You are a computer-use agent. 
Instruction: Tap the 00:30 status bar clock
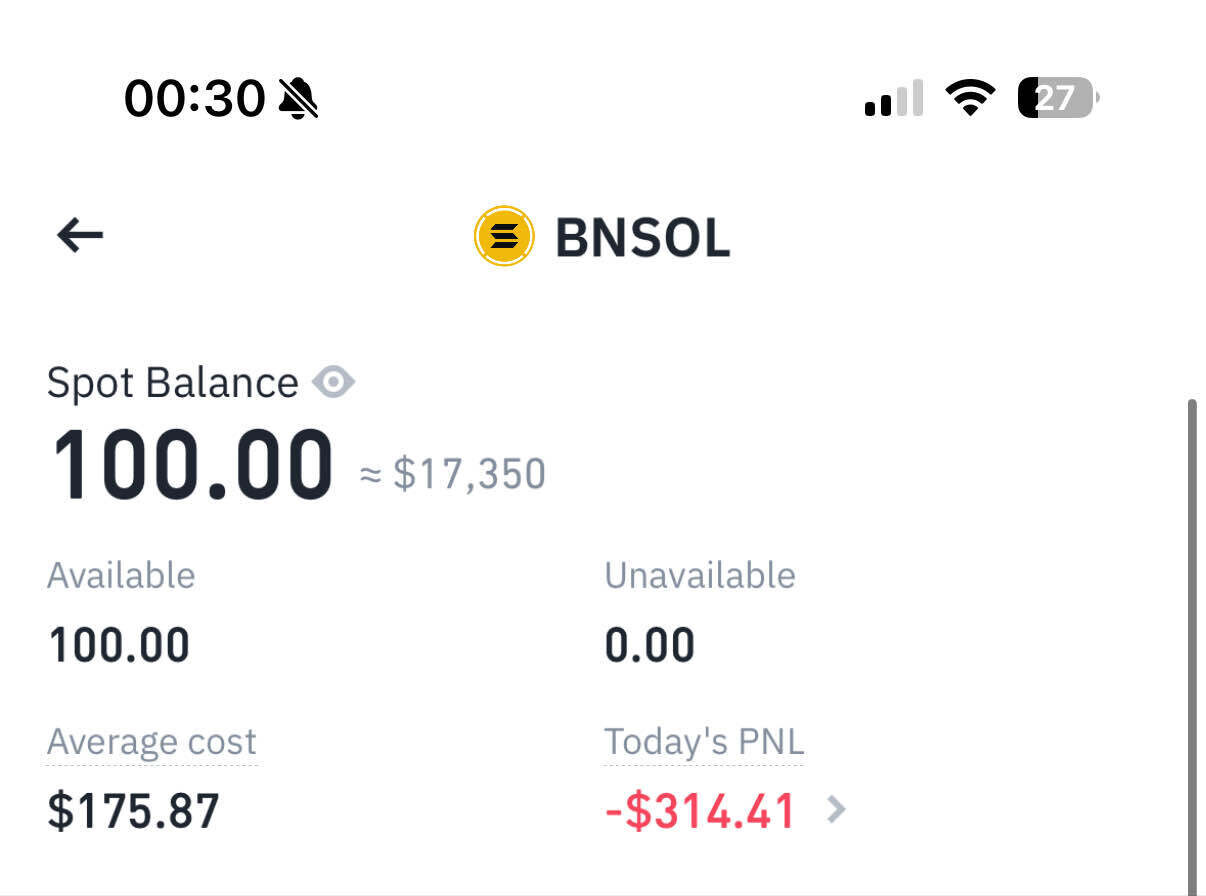(194, 99)
